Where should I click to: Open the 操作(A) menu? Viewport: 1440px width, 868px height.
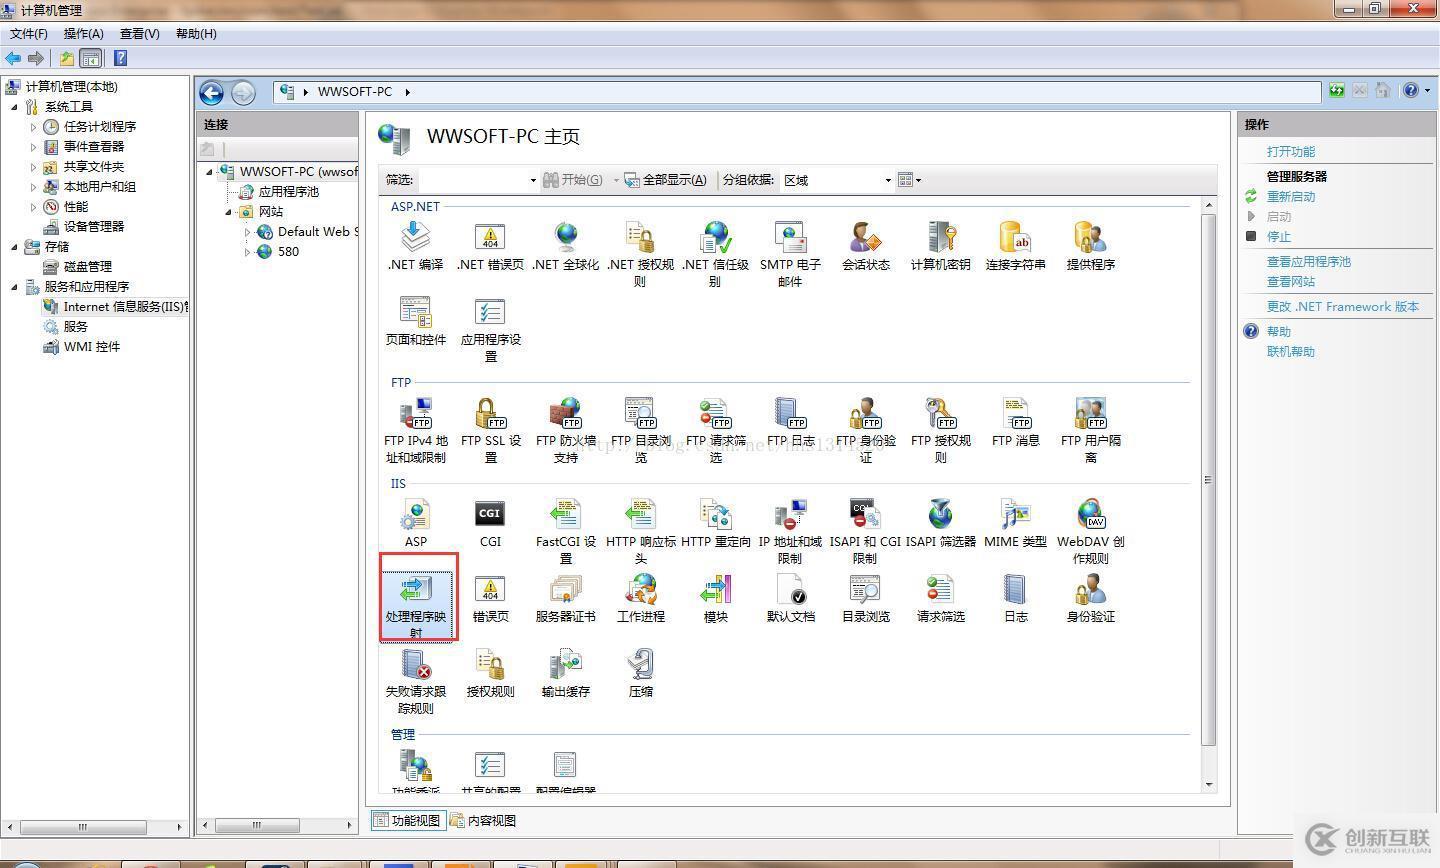coord(84,33)
